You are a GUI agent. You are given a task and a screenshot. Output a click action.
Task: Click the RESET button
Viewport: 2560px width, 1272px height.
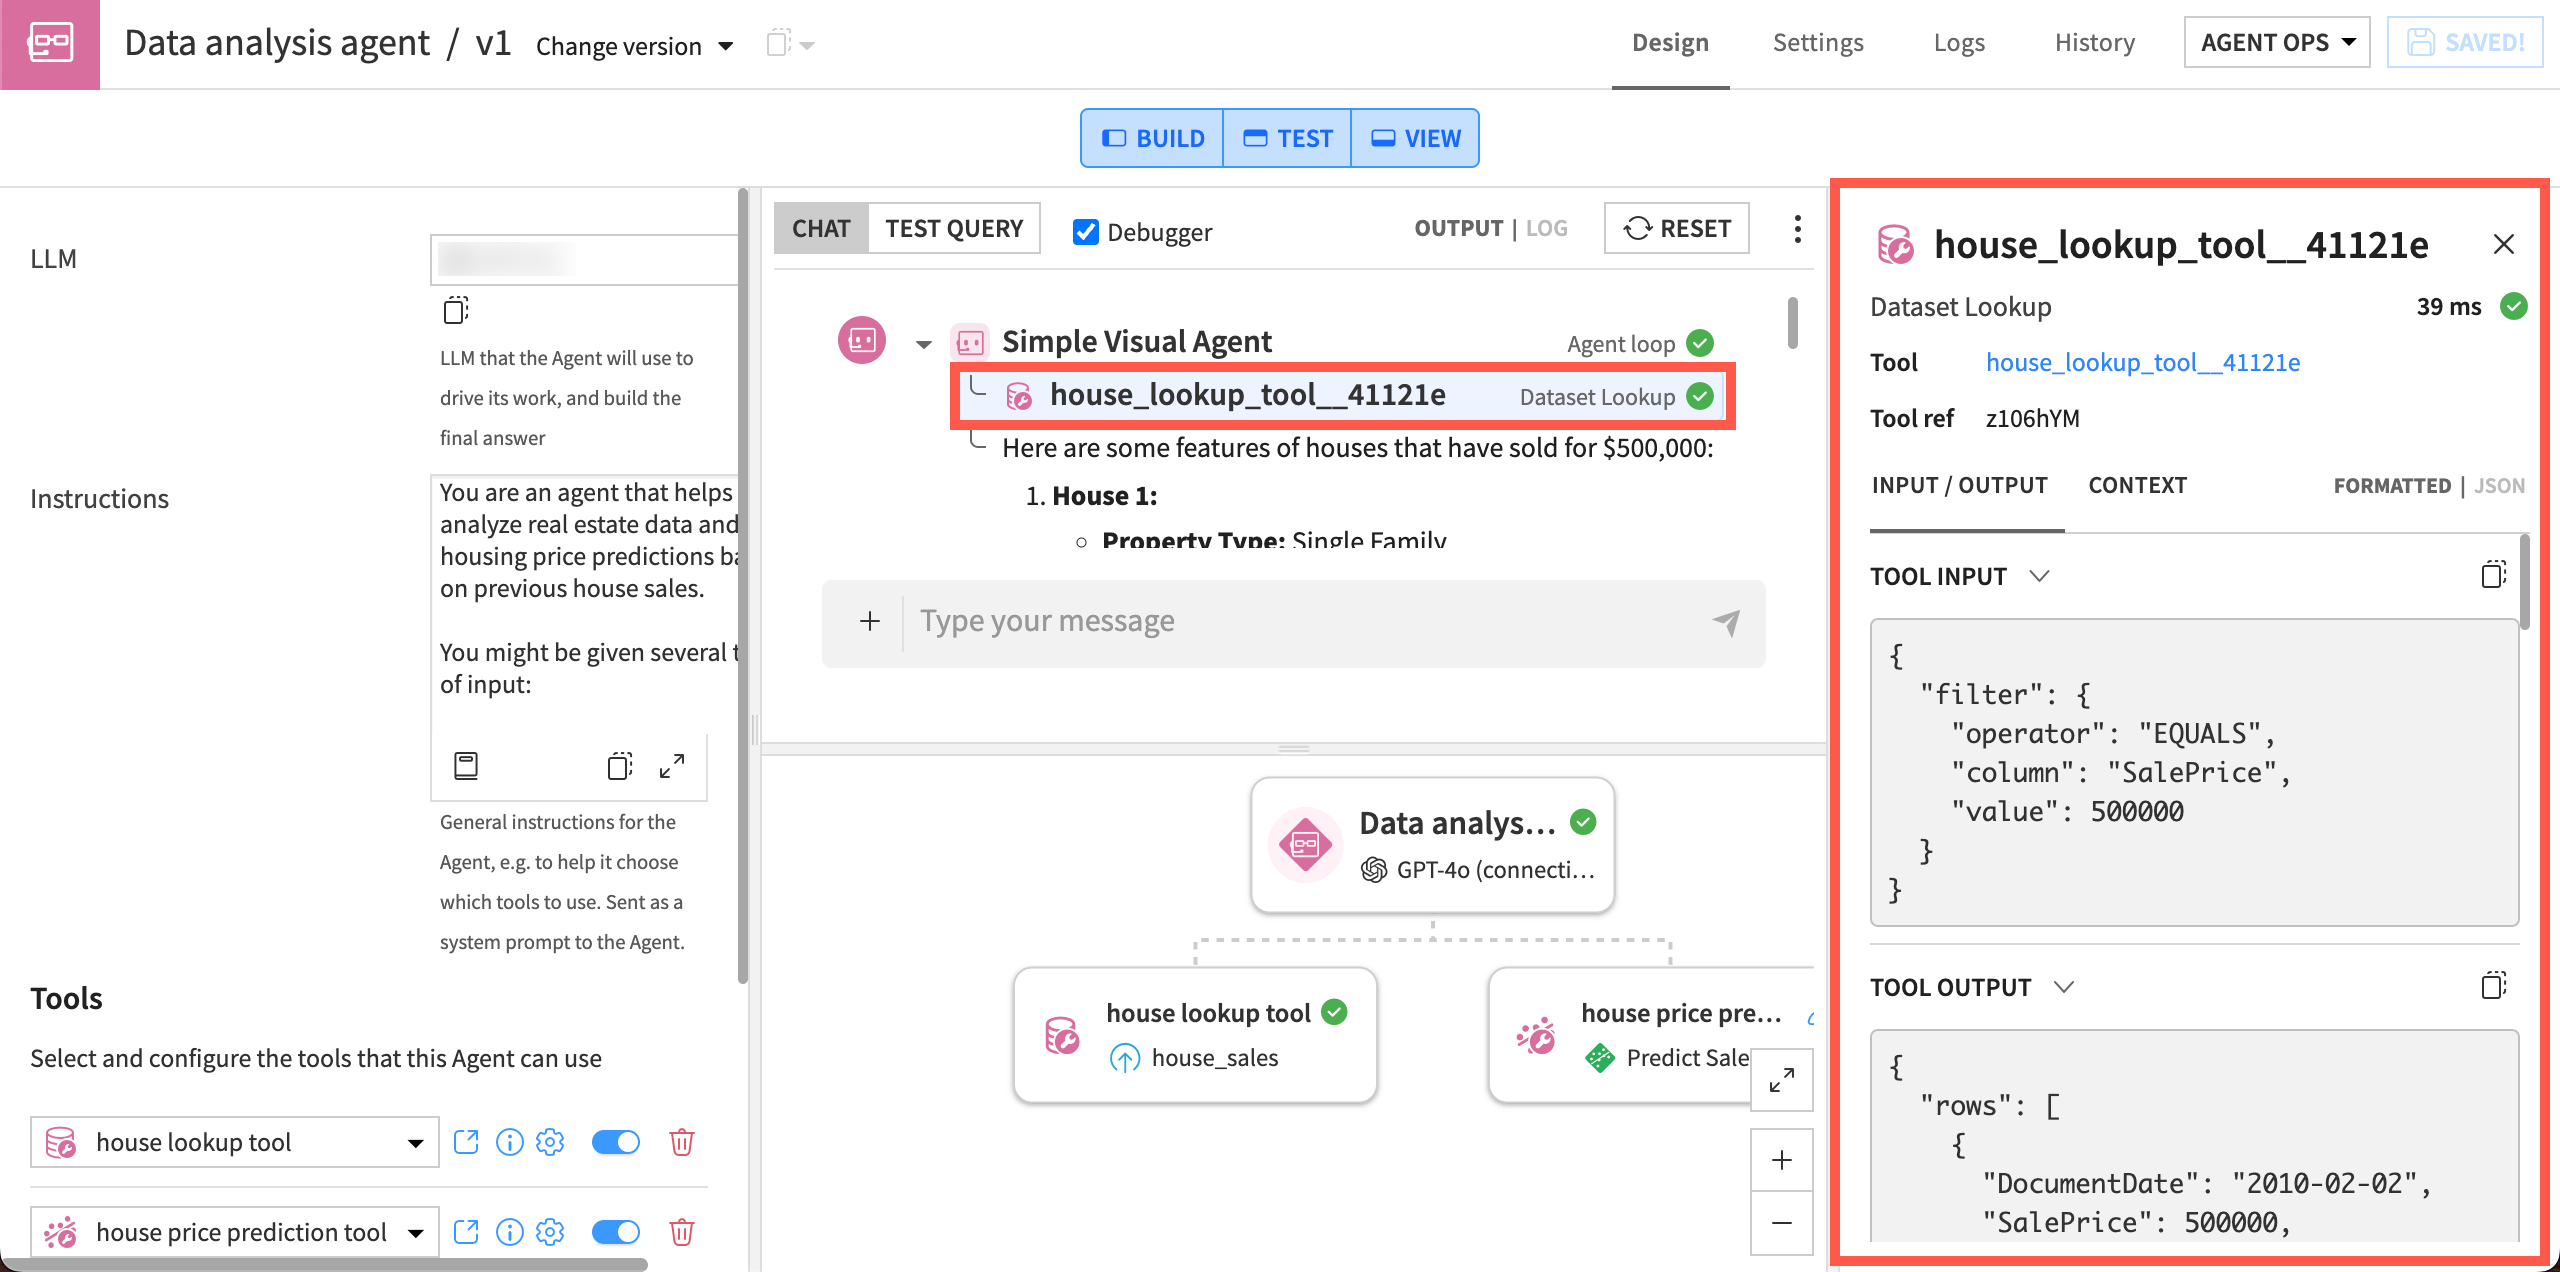click(1677, 229)
